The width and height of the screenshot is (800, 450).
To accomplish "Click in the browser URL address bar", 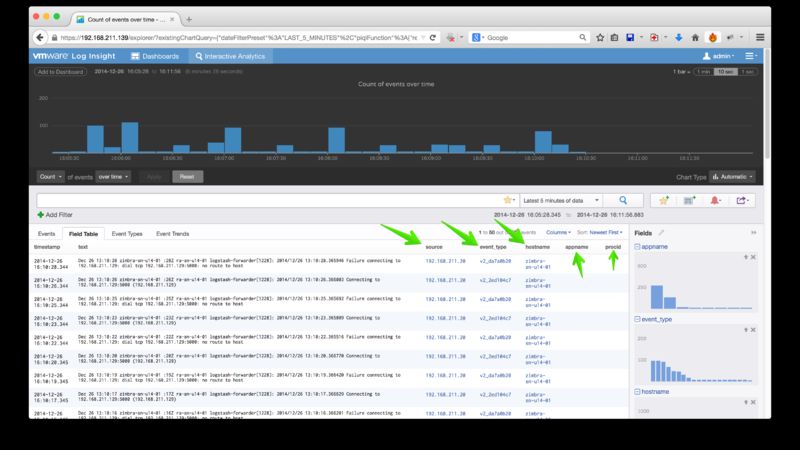I will point(240,37).
